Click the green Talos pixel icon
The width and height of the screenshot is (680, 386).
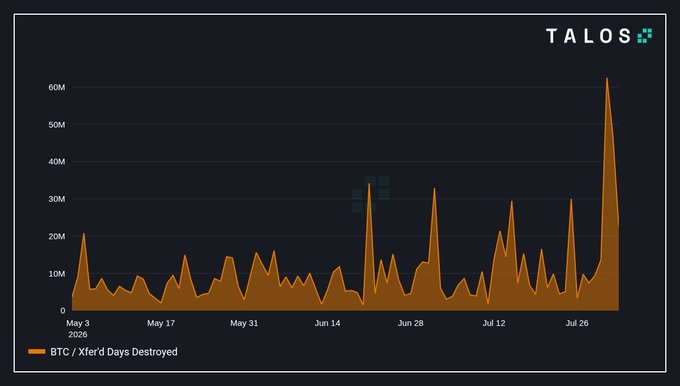(x=644, y=36)
